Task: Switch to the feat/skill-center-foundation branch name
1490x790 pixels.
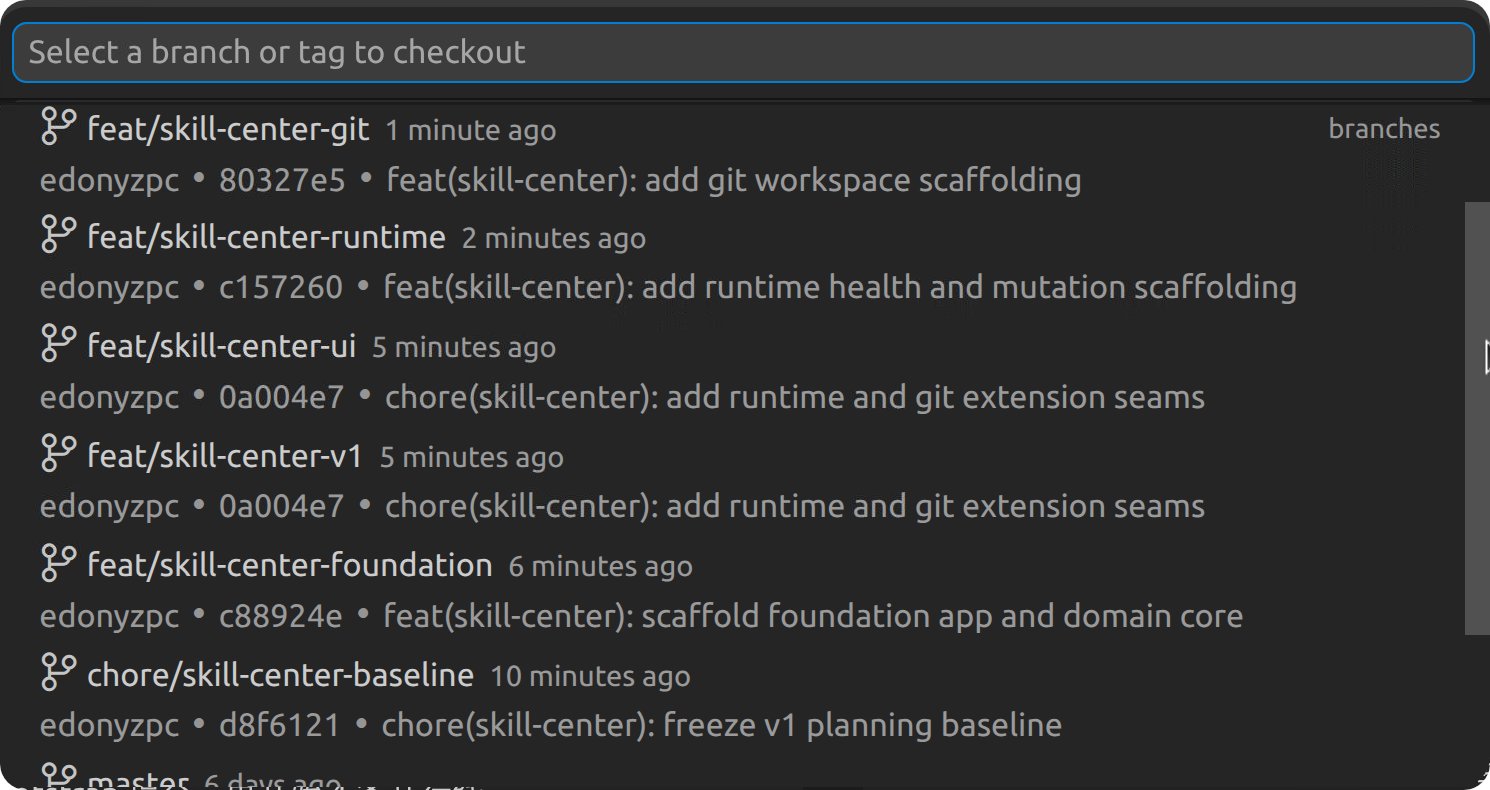Action: [289, 565]
